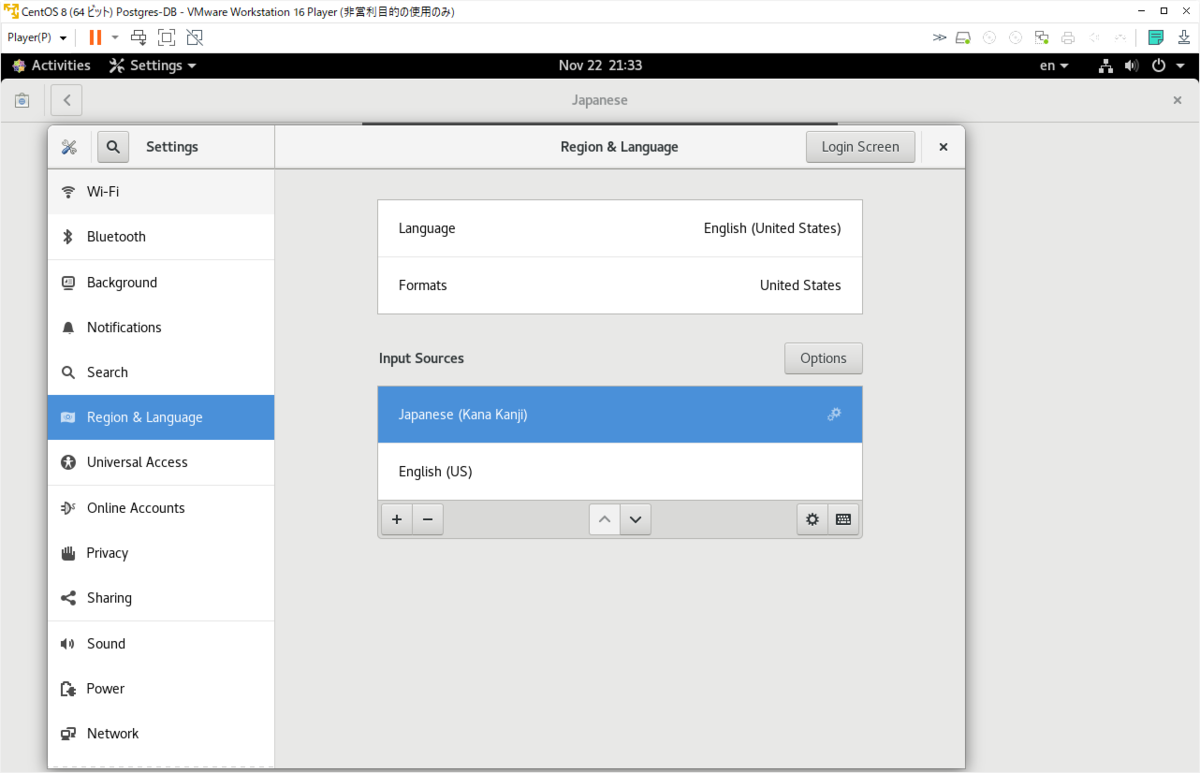Click the double-chevron expand devices icon
This screenshot has height=773, width=1200.
click(x=939, y=38)
